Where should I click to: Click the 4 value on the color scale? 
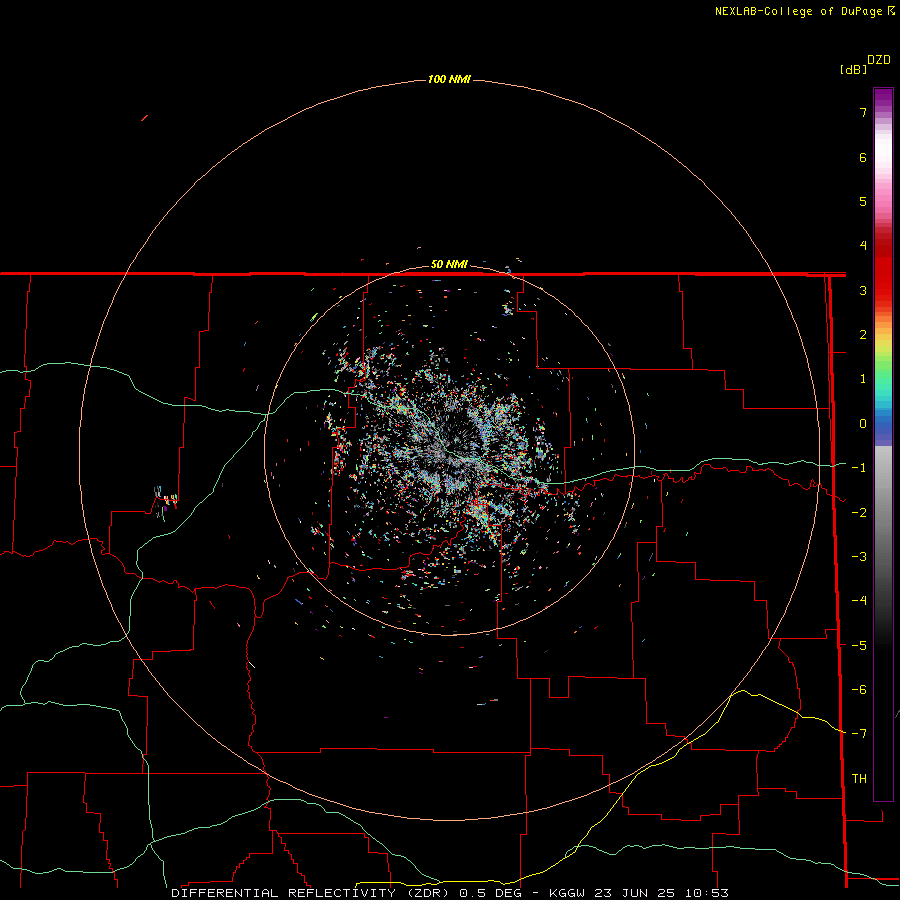(x=863, y=246)
